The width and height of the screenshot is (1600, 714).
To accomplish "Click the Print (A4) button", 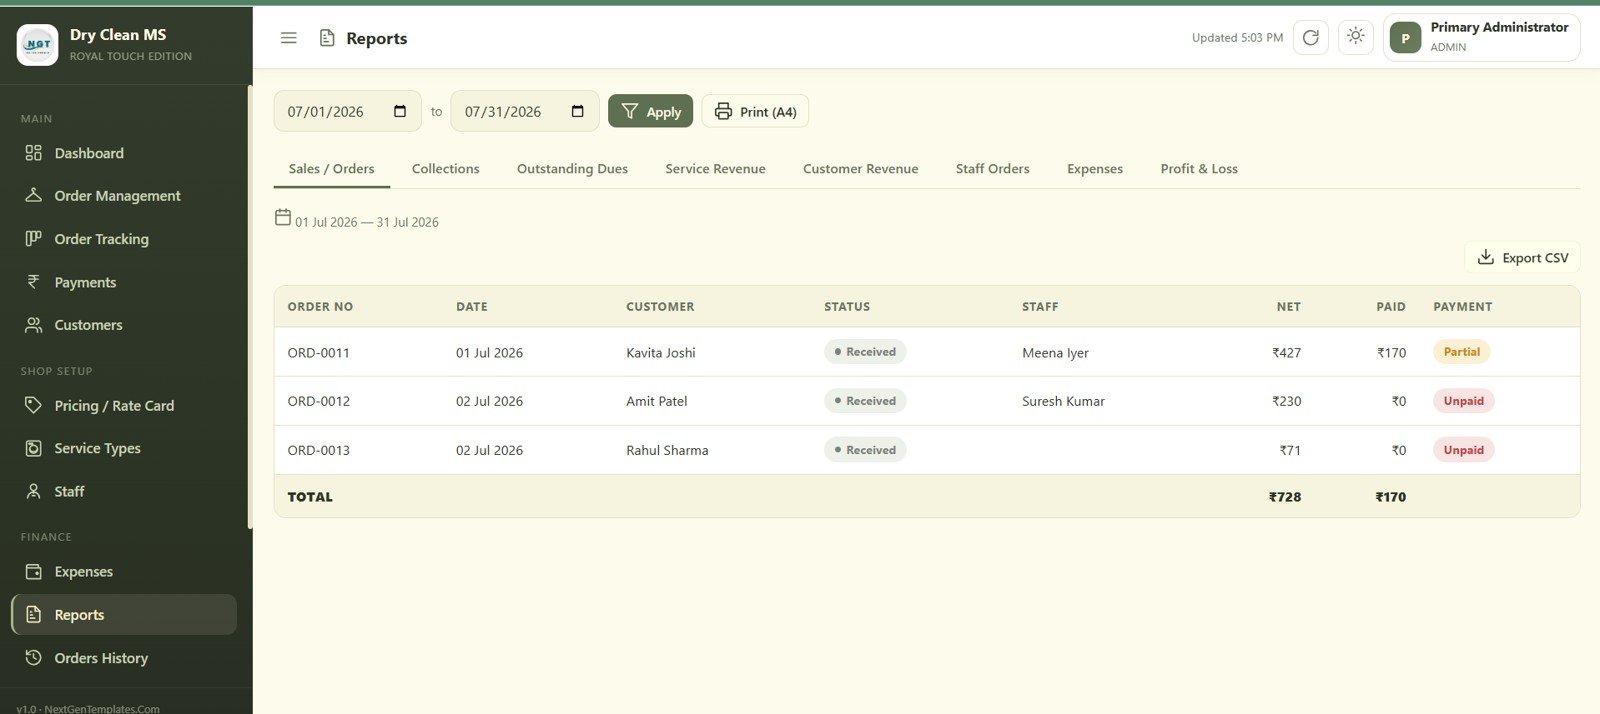I will click(755, 111).
